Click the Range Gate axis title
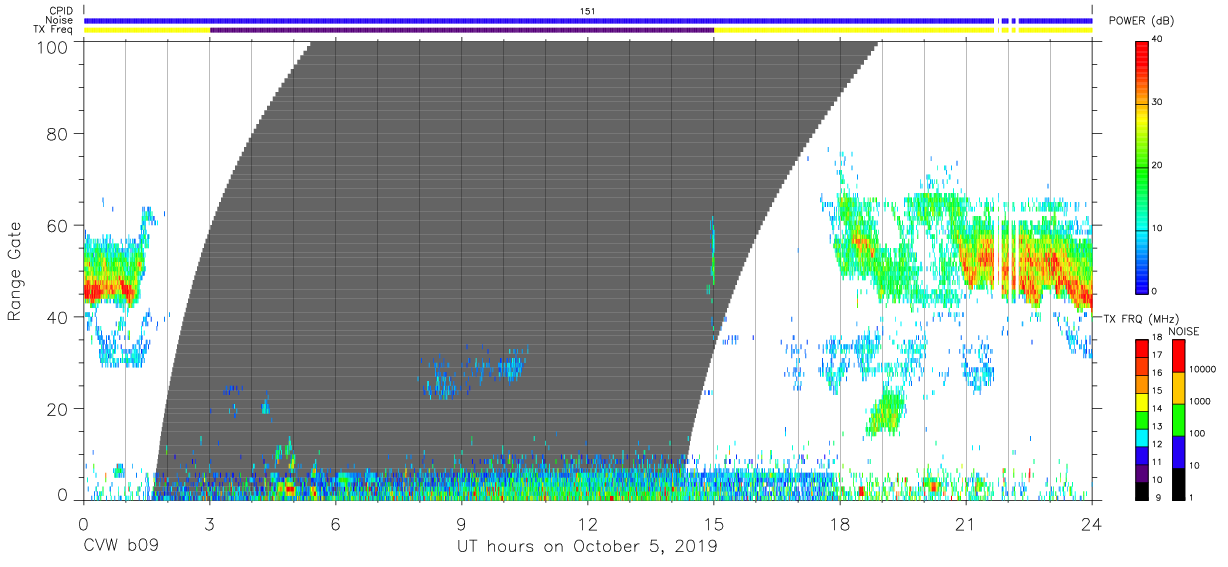This screenshot has width=1228, height=567. pyautogui.click(x=15, y=271)
